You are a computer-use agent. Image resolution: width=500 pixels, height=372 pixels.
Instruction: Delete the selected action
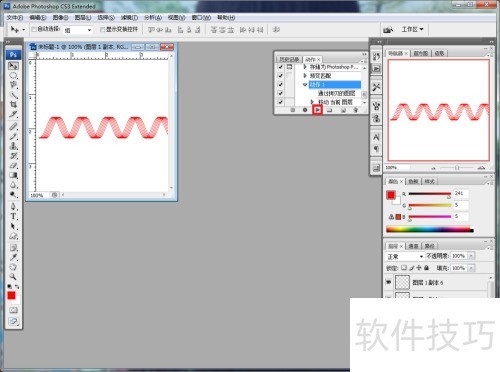[355, 110]
